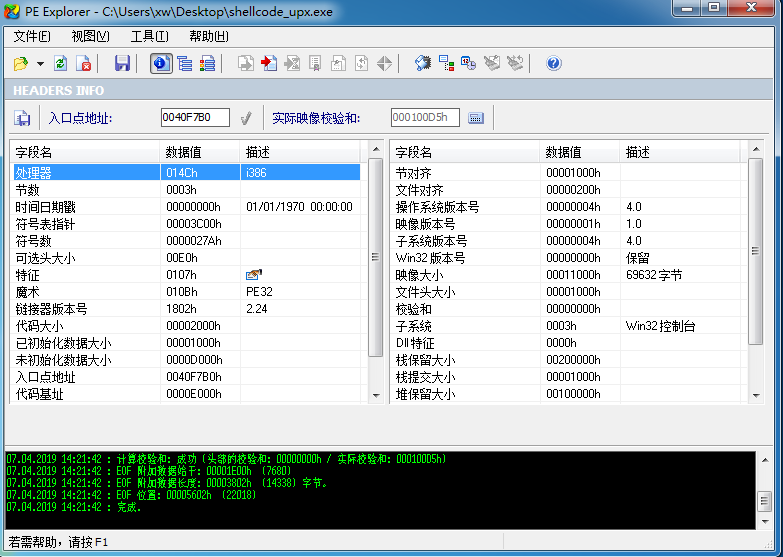Select the 时间日期戳 row
783x557 pixels.
185,207
